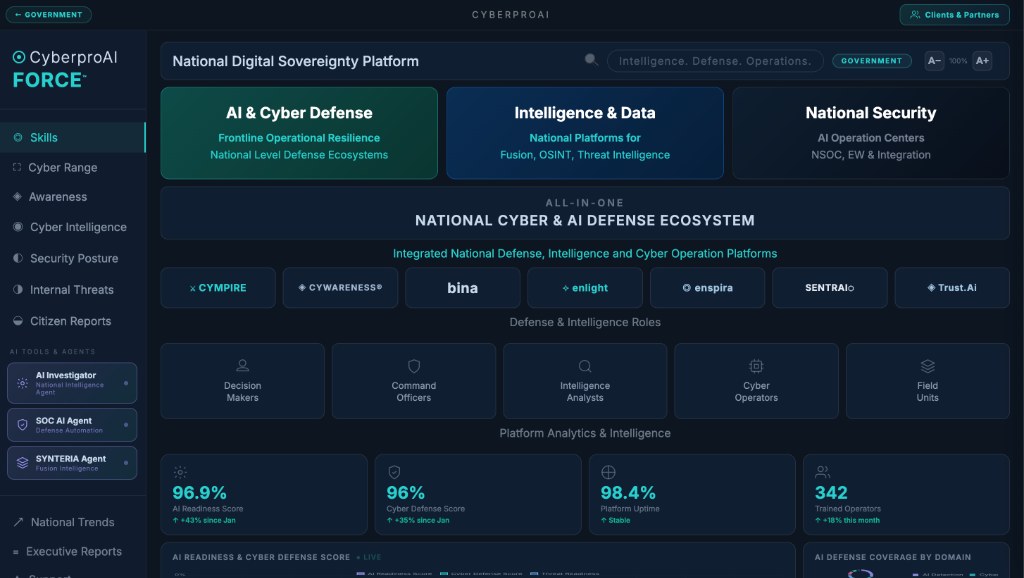
Task: Click the Executive Reports list icon
Action: [x=16, y=552]
